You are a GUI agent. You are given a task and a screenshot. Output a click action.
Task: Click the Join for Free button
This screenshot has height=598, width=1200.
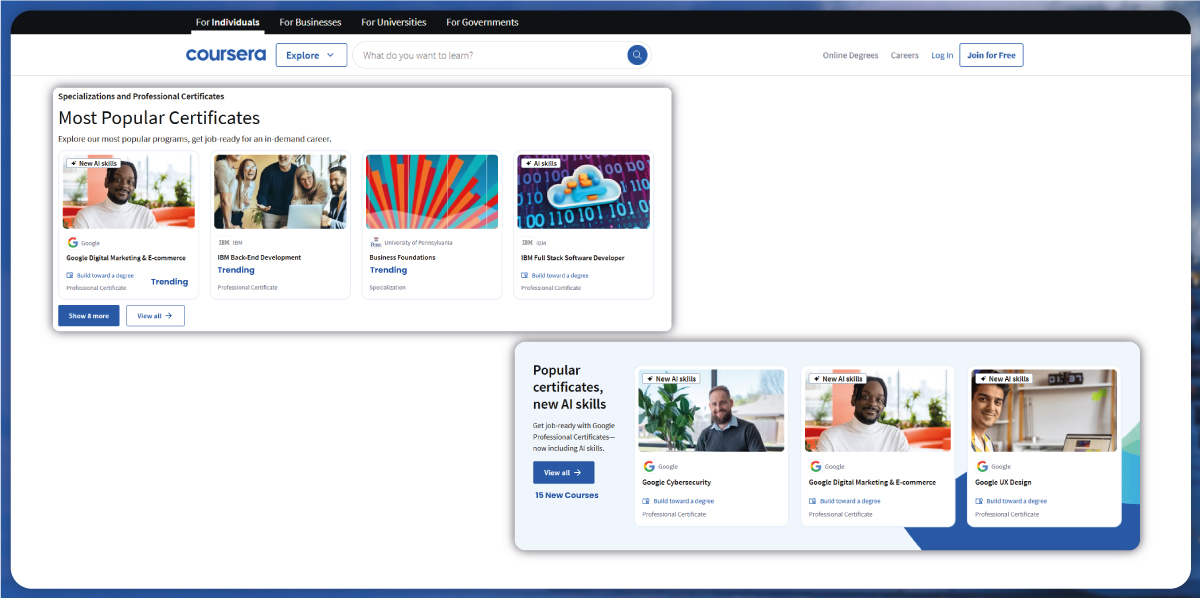tap(991, 55)
